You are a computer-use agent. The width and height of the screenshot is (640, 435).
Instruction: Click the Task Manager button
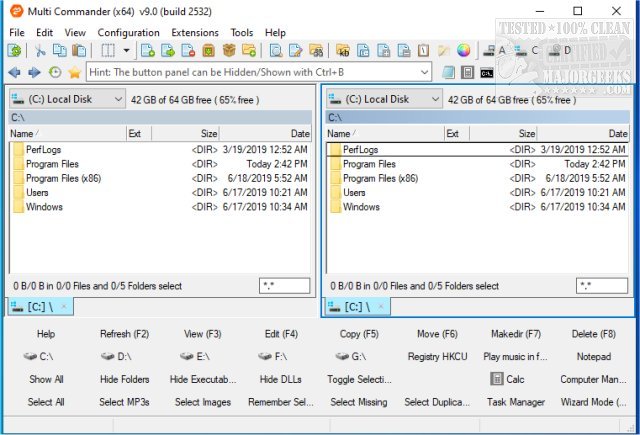(516, 402)
